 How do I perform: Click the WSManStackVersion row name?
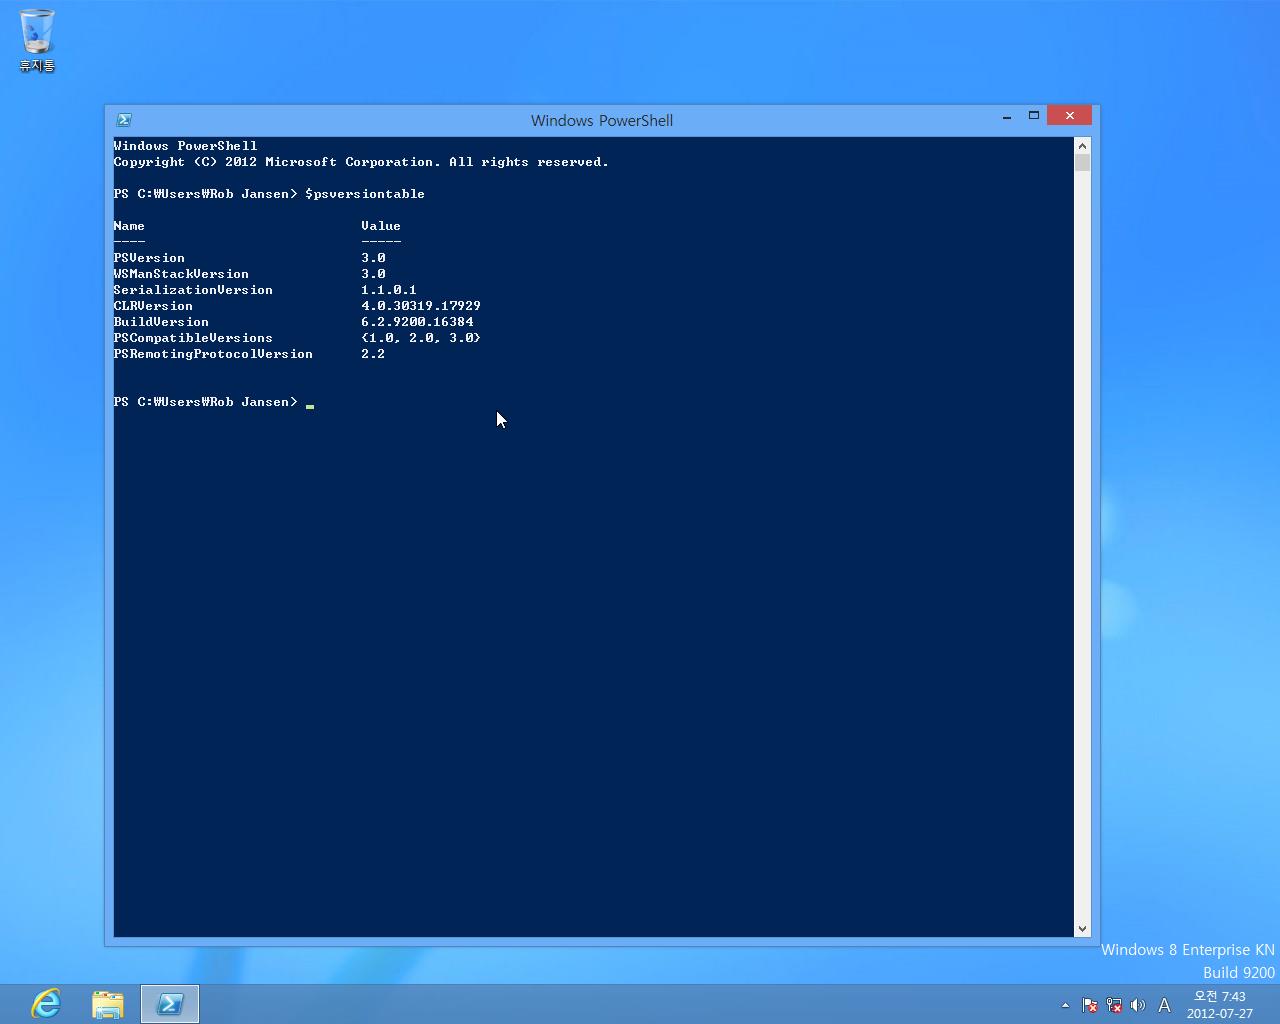click(x=181, y=274)
